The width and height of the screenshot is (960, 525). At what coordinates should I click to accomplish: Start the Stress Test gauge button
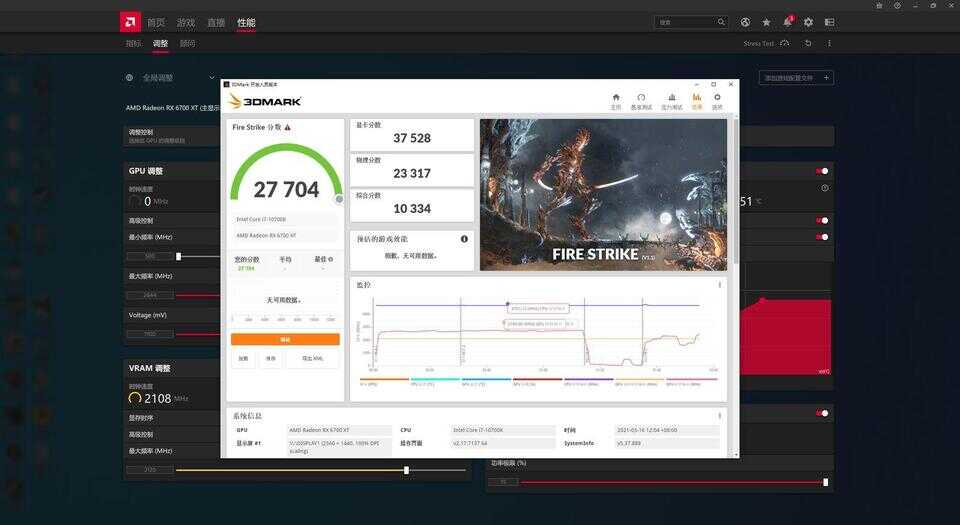(785, 43)
